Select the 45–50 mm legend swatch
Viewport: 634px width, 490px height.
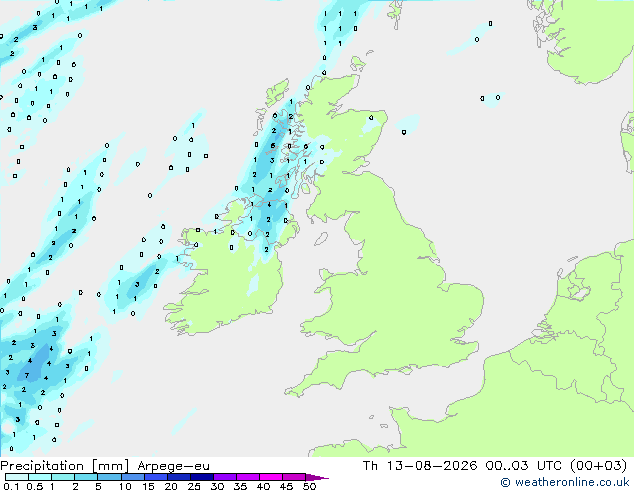pyautogui.click(x=294, y=477)
